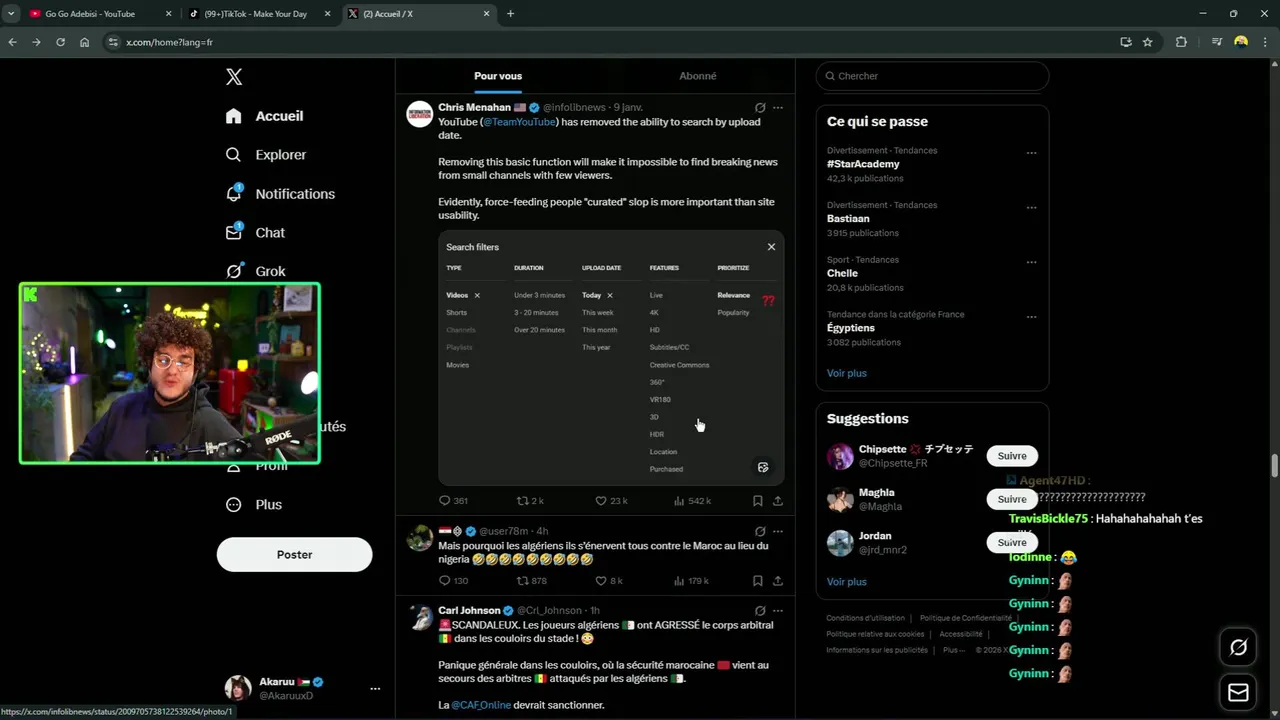This screenshot has width=1280, height=720.
Task: Open more options on Carl Johnson's post
Action: point(778,611)
